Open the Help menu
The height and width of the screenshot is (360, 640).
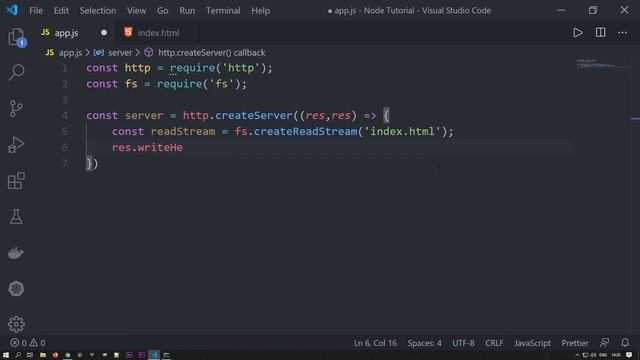coord(260,11)
